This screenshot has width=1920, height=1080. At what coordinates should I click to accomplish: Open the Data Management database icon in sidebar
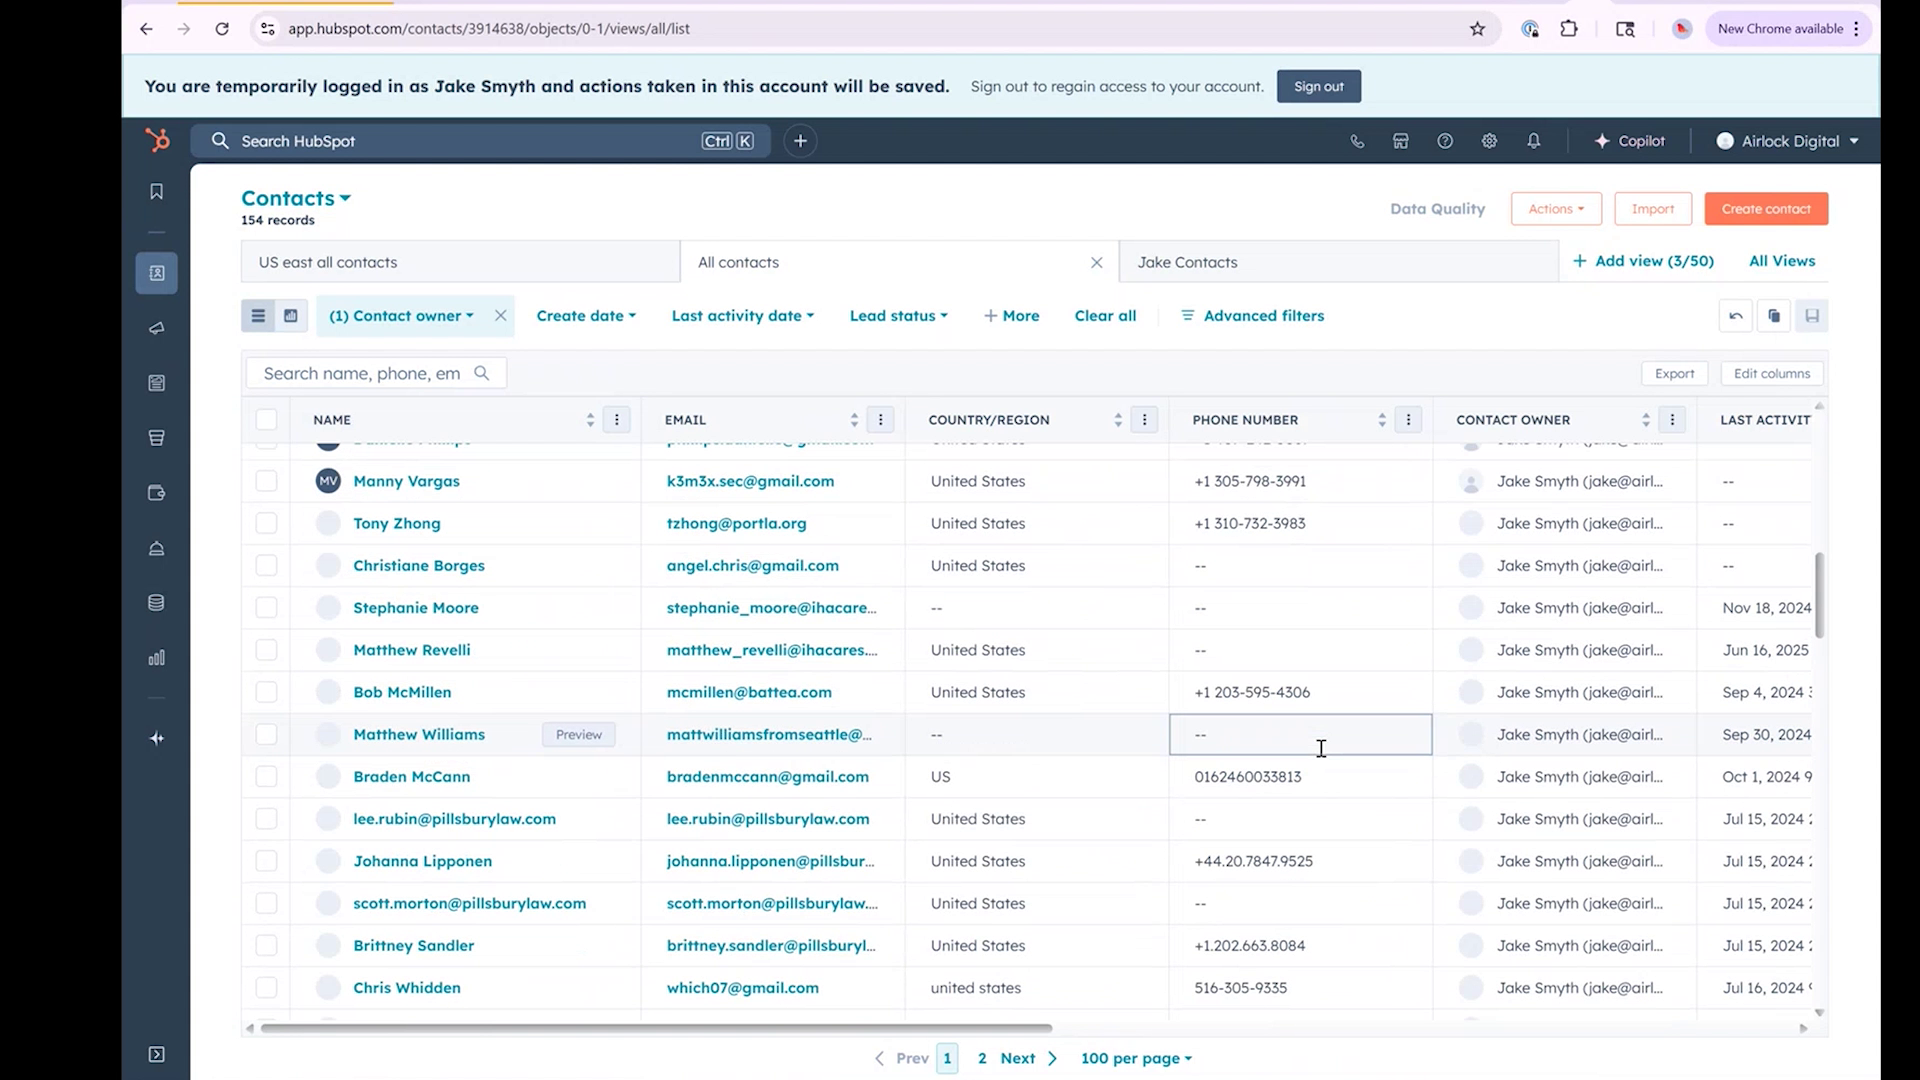coord(156,602)
